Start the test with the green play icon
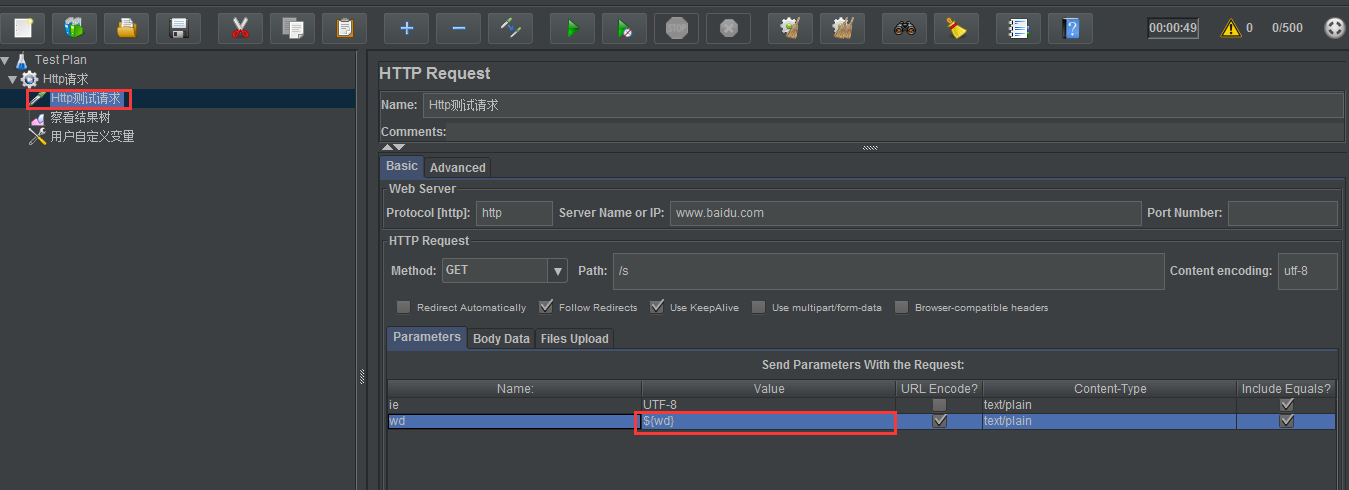The width and height of the screenshot is (1349, 490). click(x=572, y=28)
